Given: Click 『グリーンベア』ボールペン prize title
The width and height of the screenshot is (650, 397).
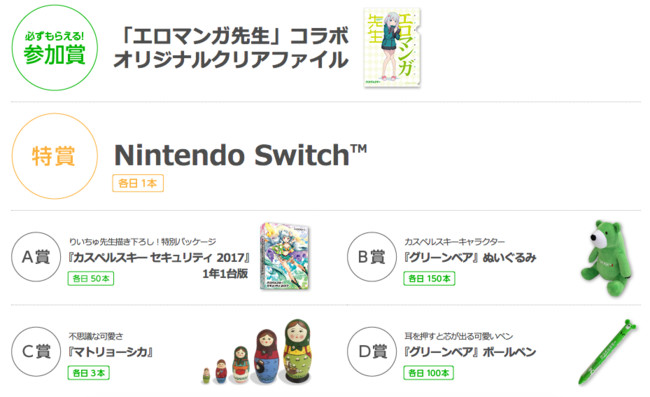Looking at the screenshot, I should (x=470, y=352).
